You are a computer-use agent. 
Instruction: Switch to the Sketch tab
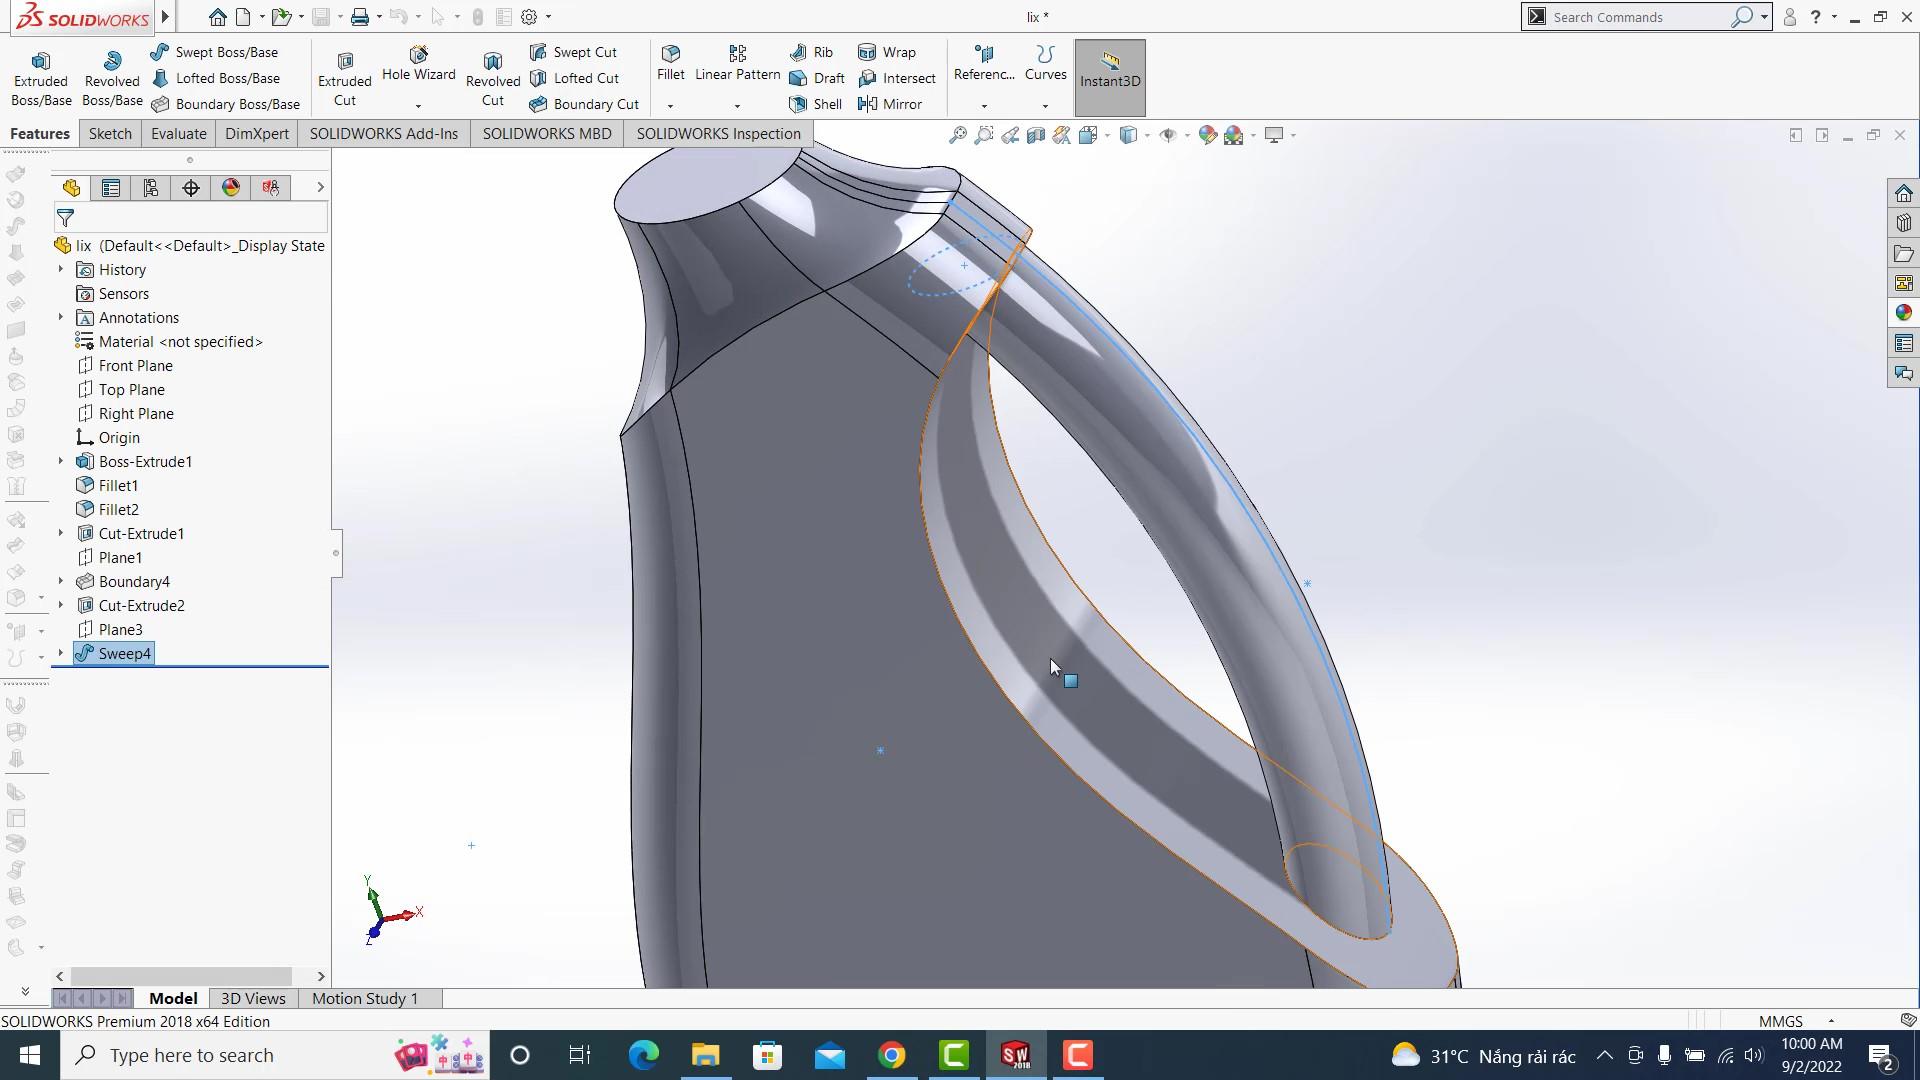click(x=110, y=133)
